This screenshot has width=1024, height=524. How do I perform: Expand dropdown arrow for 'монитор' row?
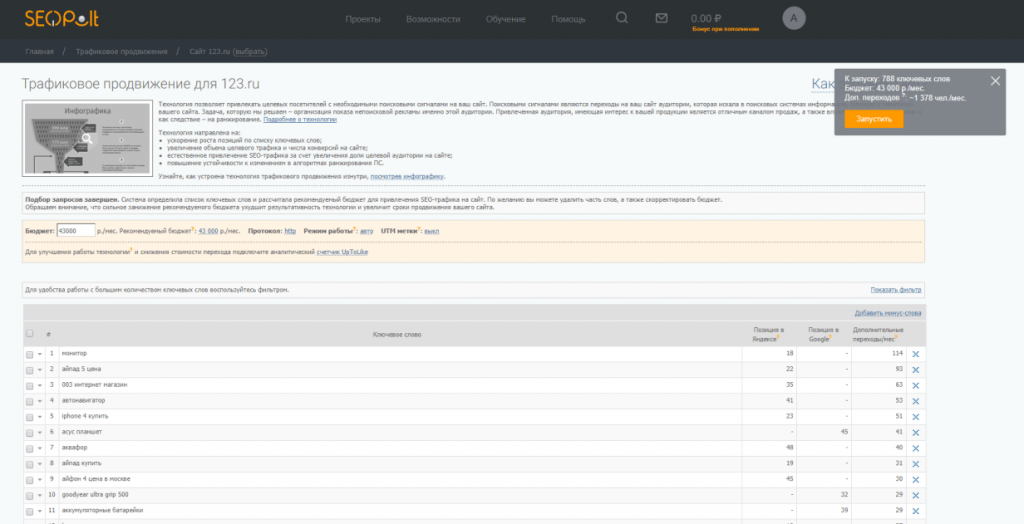(x=40, y=354)
